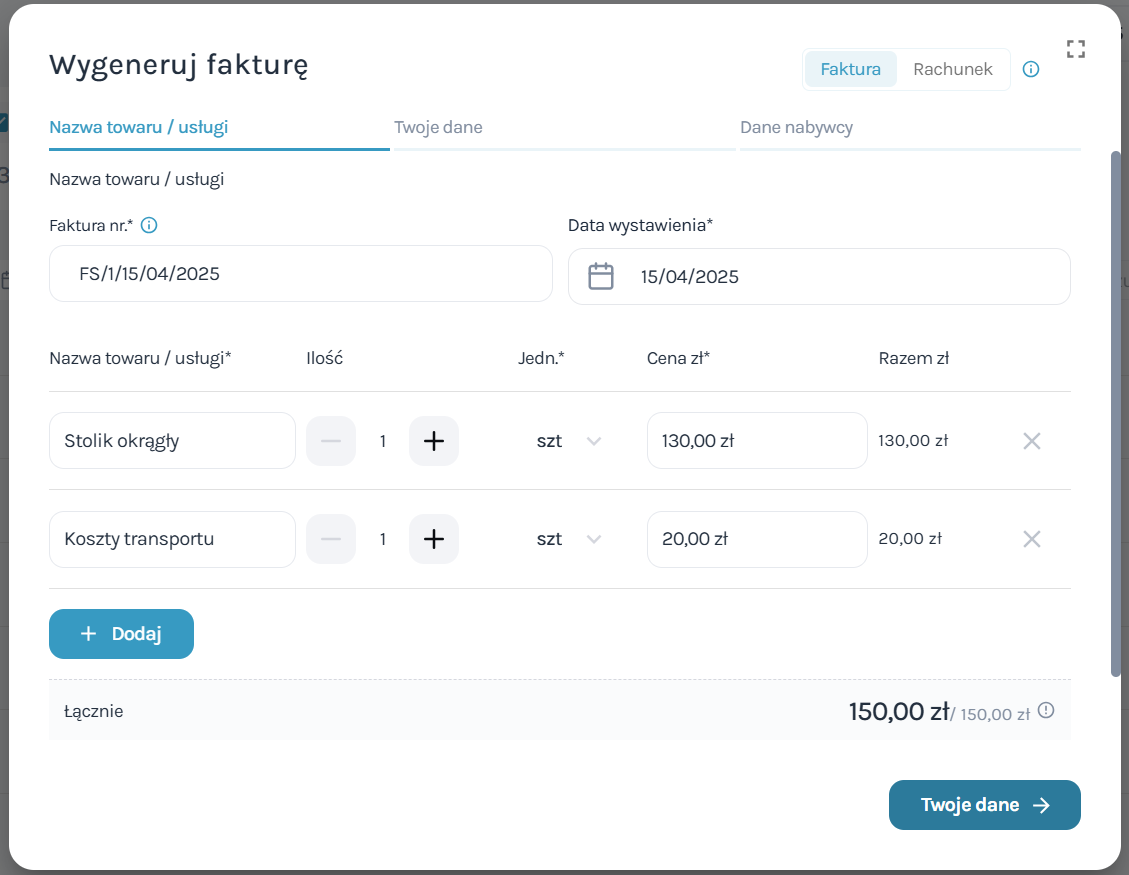Remove the Stolik okrągły row
This screenshot has height=875, width=1129.
[x=1032, y=441]
